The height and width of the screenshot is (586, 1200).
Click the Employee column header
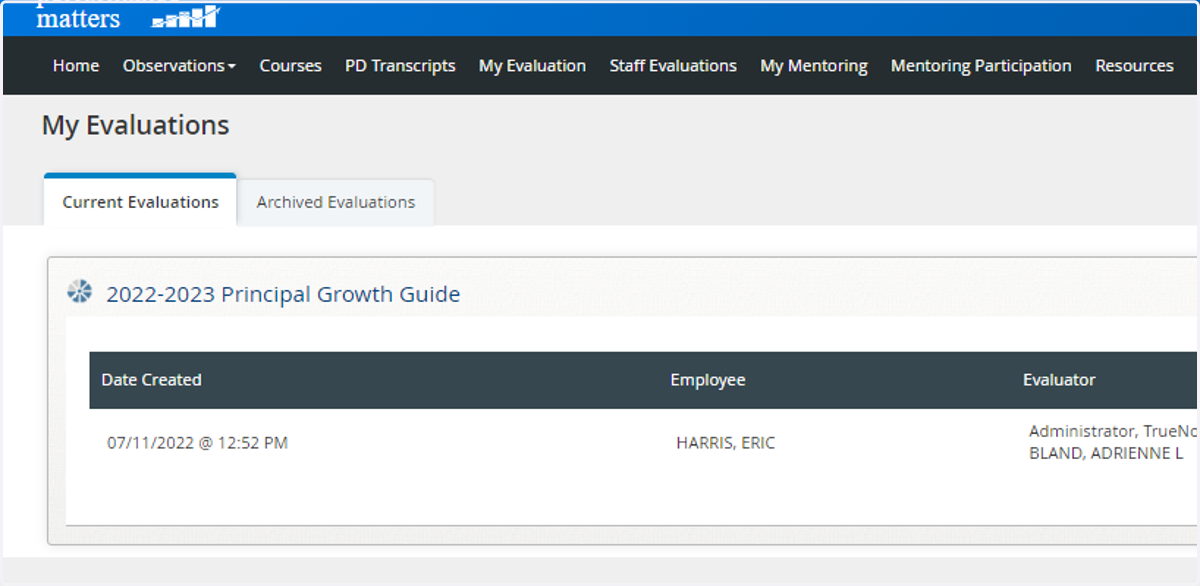click(708, 380)
